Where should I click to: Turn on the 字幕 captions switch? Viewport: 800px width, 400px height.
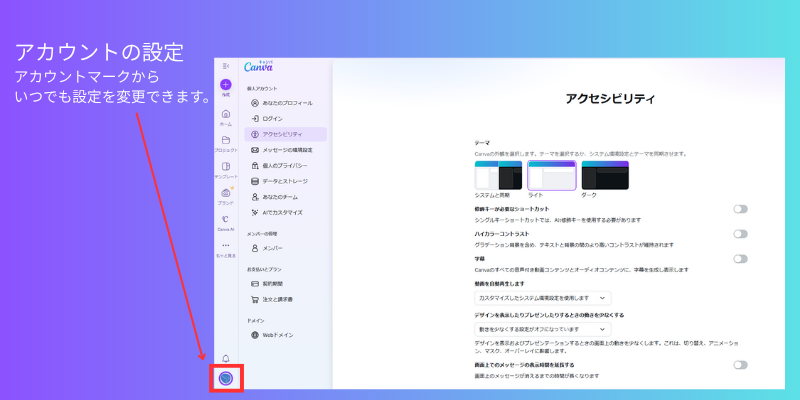(x=740, y=259)
